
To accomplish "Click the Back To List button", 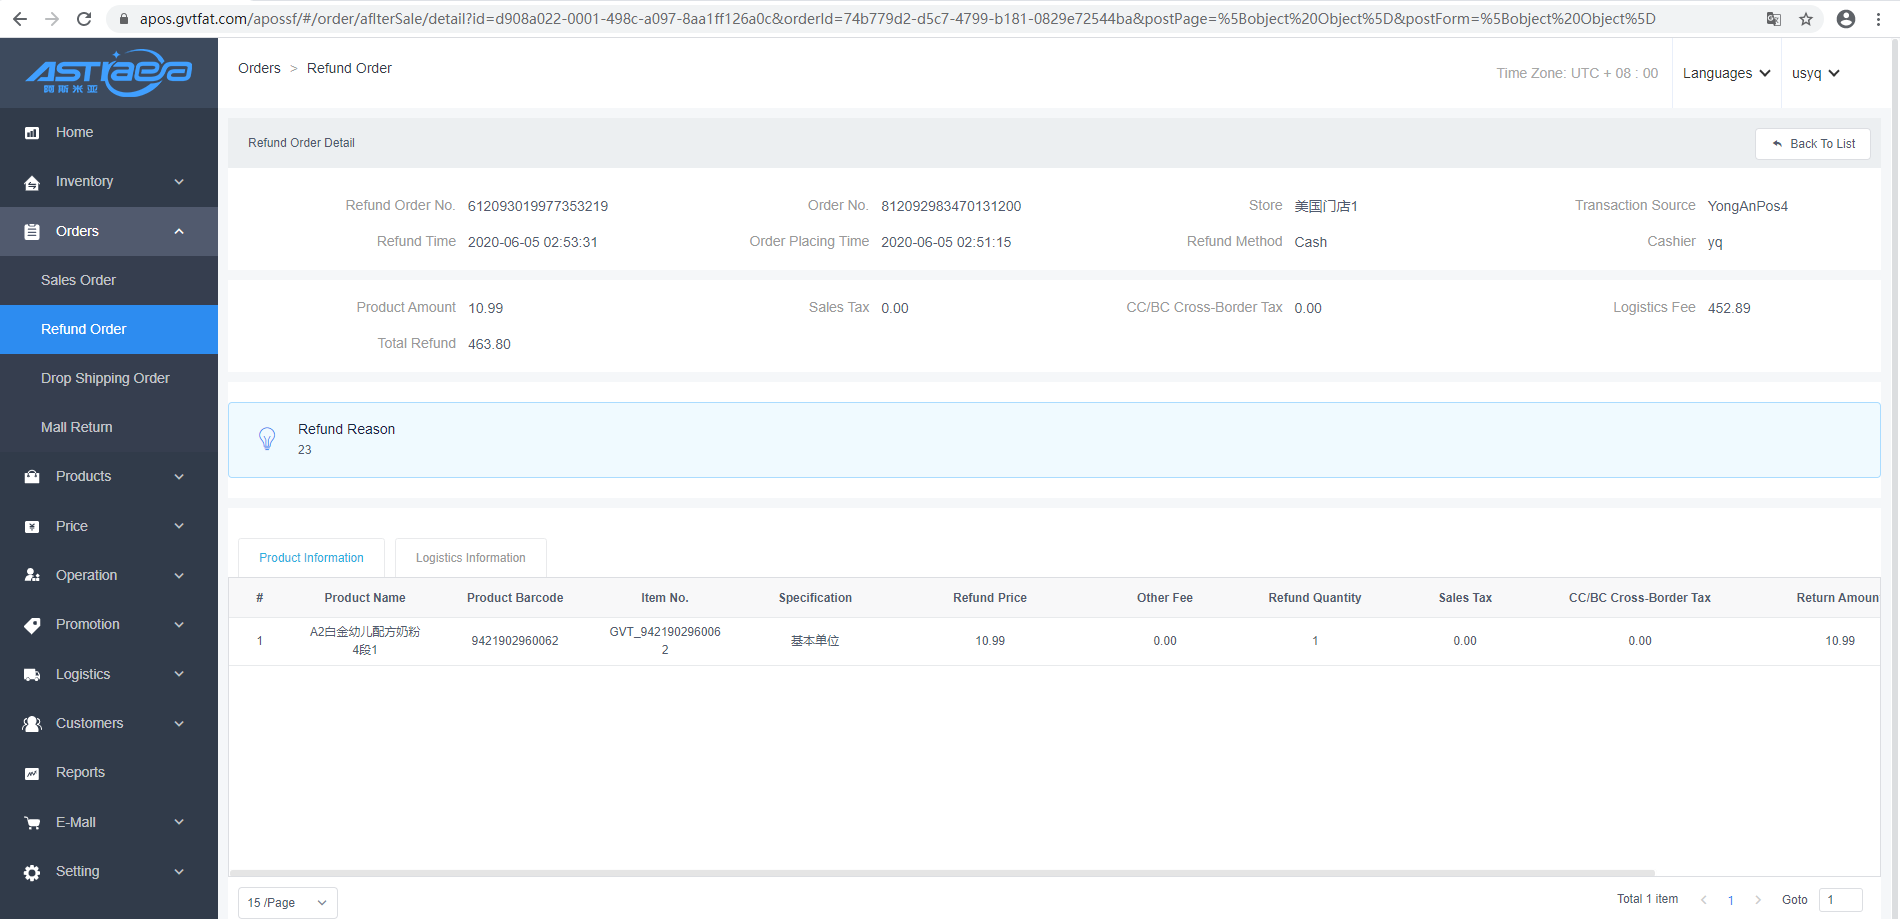I will 1812,144.
